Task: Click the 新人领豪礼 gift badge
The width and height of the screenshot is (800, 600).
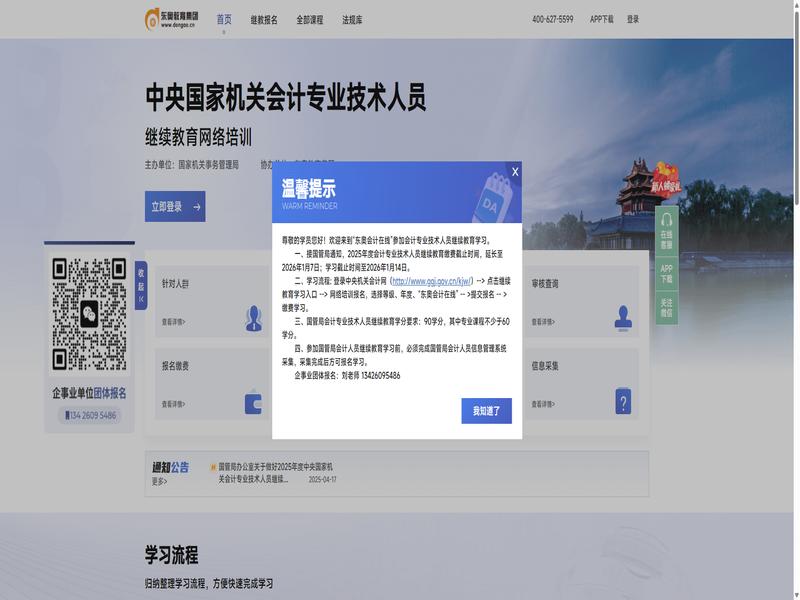Action: 666,182
